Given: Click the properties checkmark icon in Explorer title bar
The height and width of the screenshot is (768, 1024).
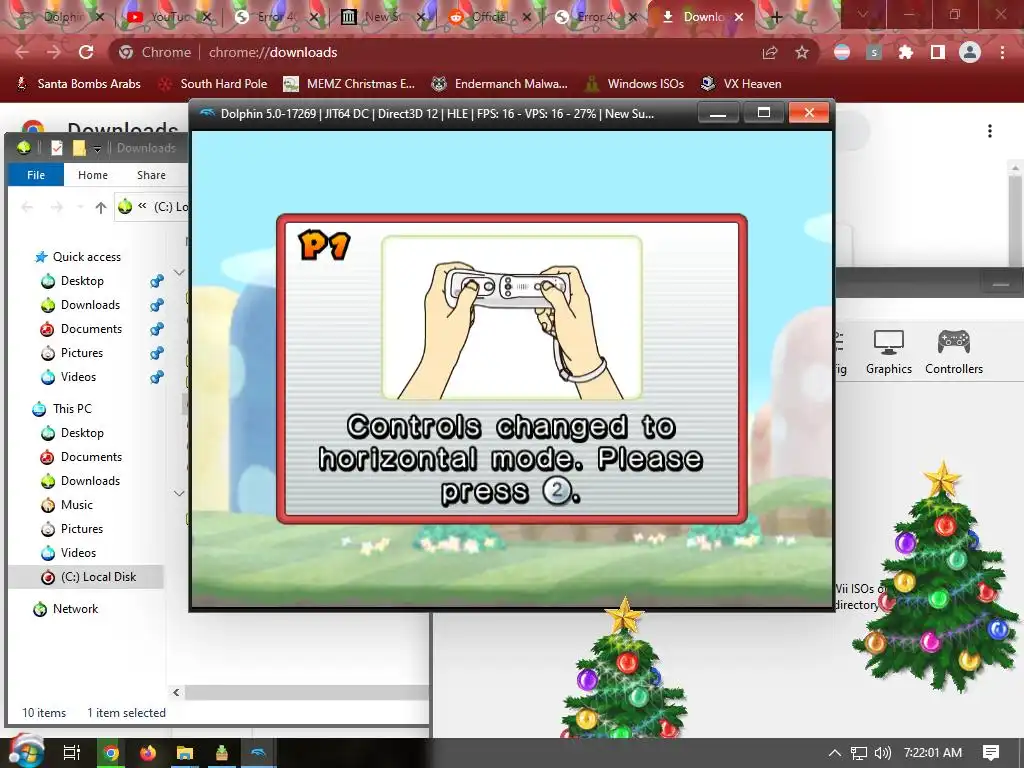Looking at the screenshot, I should coord(57,148).
